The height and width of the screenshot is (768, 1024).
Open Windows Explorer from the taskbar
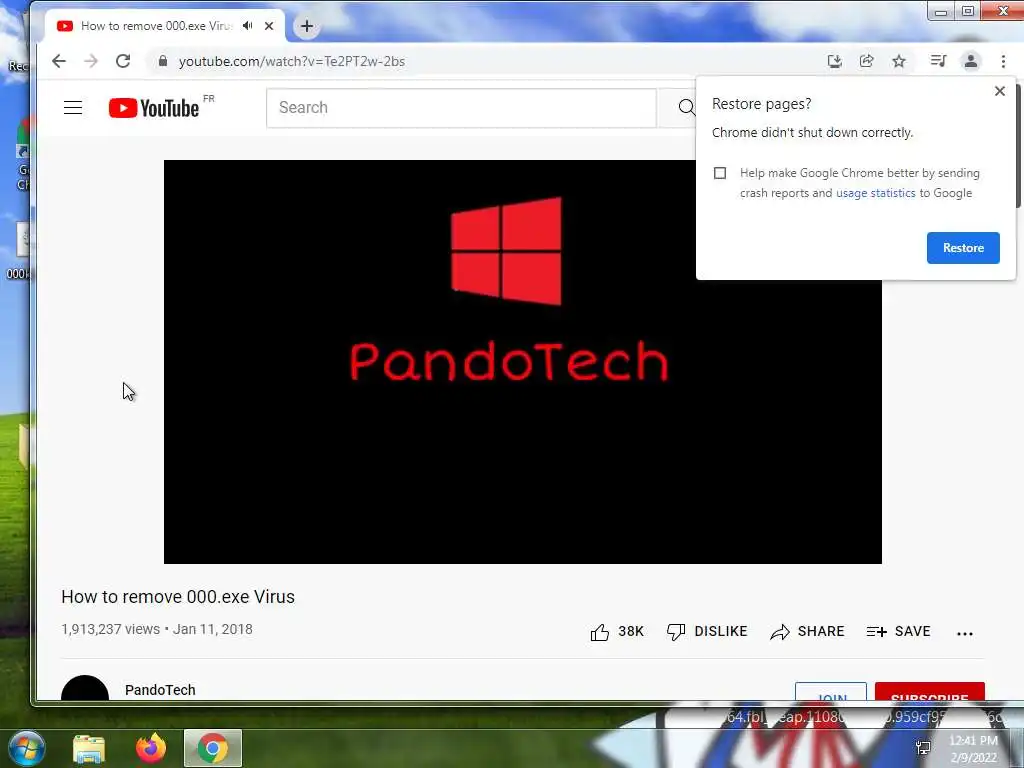(x=89, y=748)
